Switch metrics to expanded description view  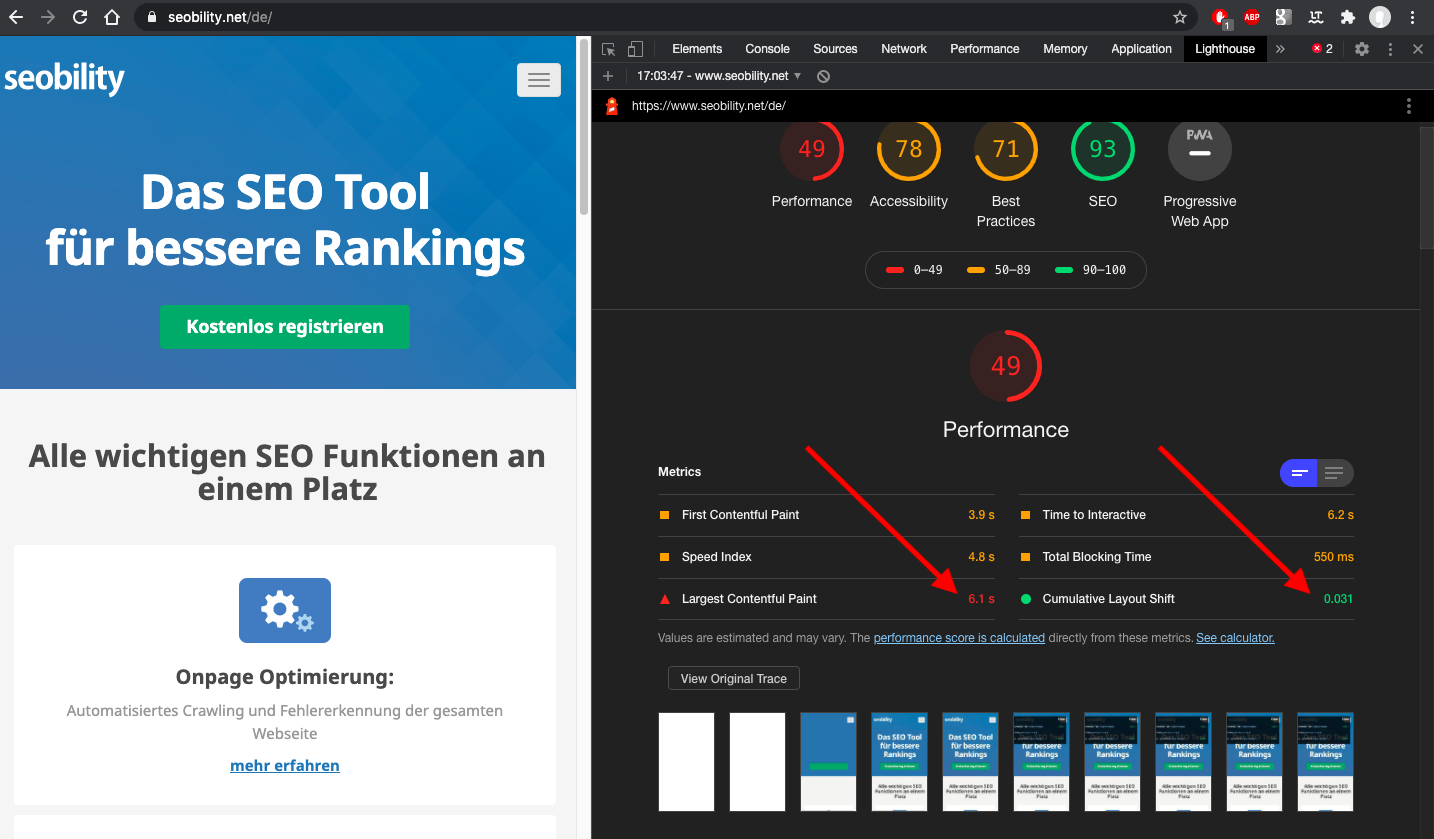click(x=1335, y=473)
